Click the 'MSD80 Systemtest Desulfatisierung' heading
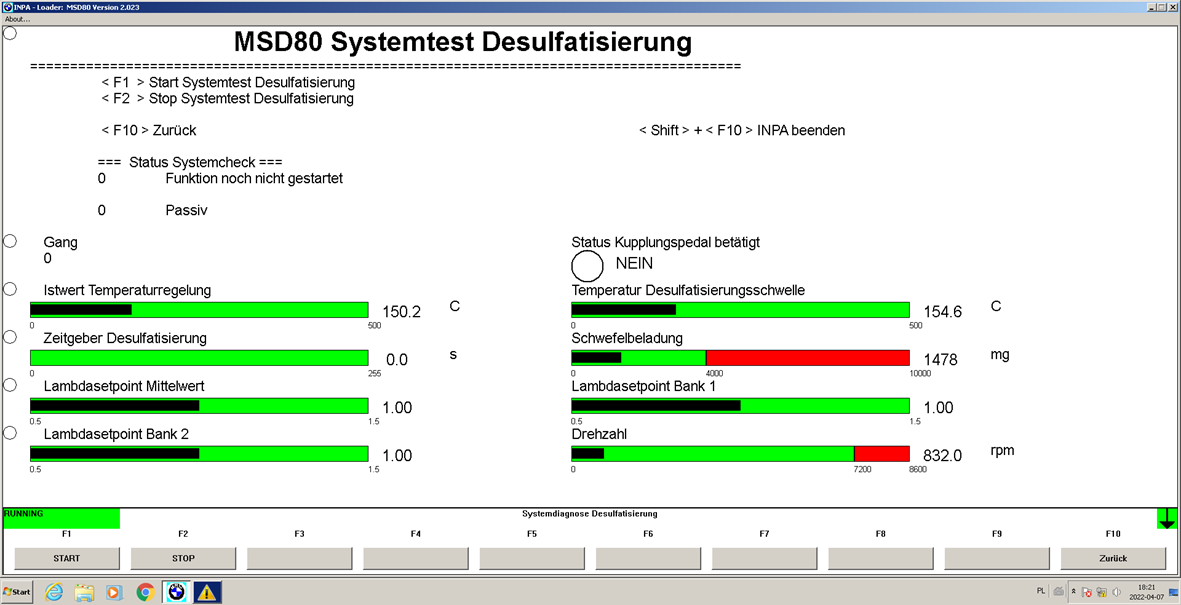This screenshot has height=605, width=1181. [x=462, y=41]
